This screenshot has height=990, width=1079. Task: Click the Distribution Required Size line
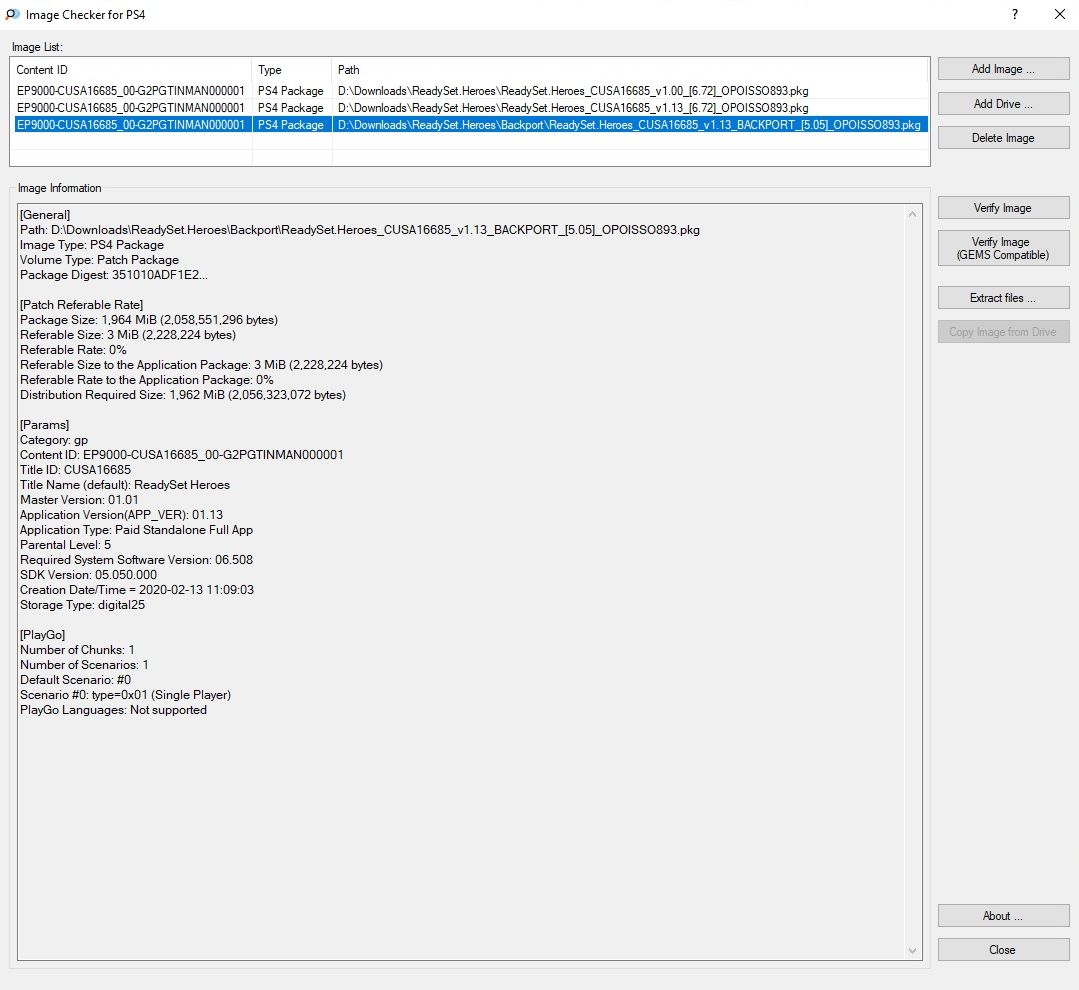[x=183, y=395]
